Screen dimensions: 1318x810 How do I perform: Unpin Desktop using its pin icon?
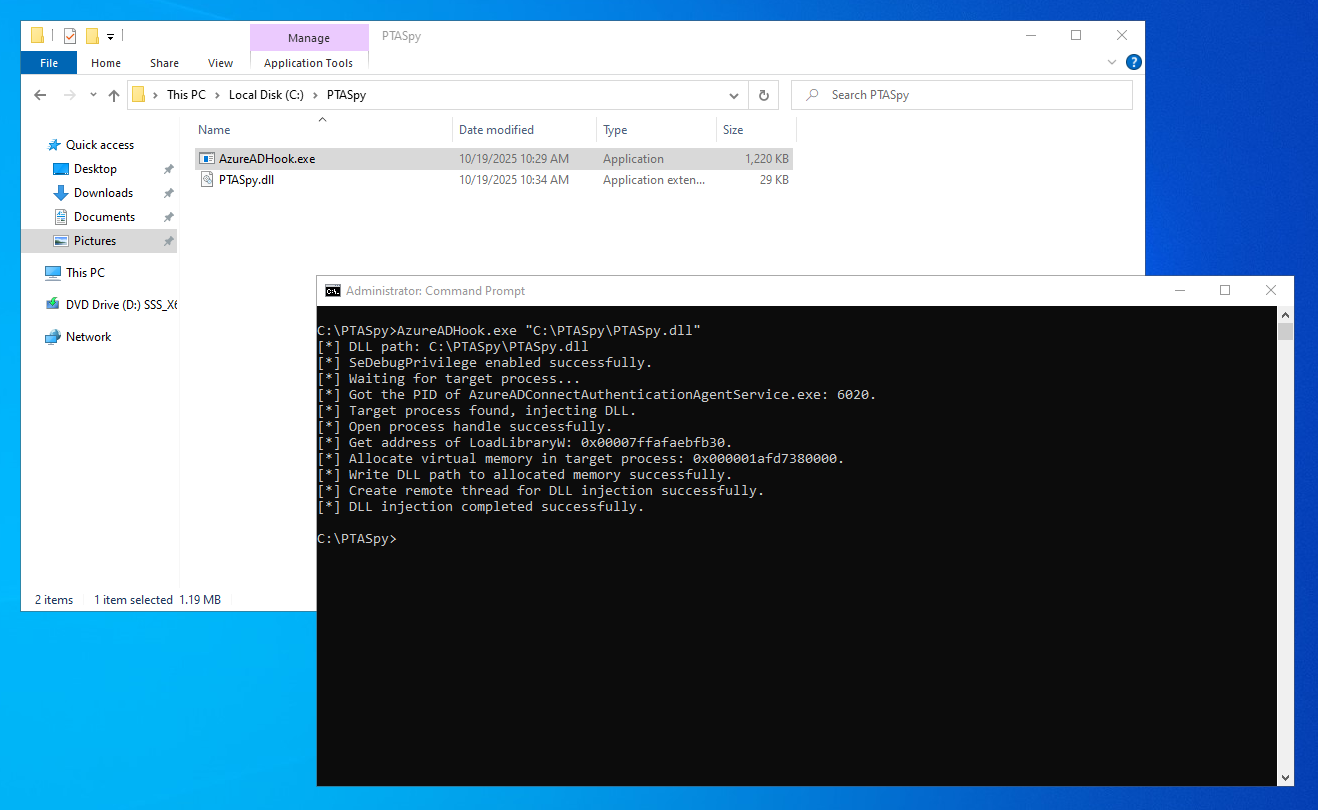pos(168,170)
